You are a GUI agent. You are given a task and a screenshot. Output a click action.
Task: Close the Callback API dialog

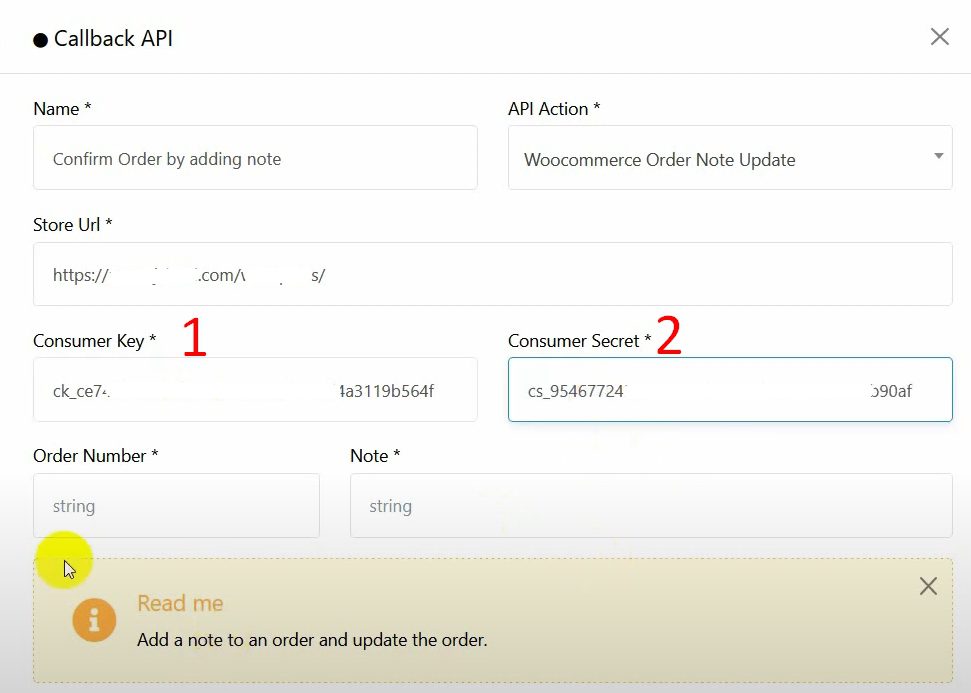[x=939, y=37]
